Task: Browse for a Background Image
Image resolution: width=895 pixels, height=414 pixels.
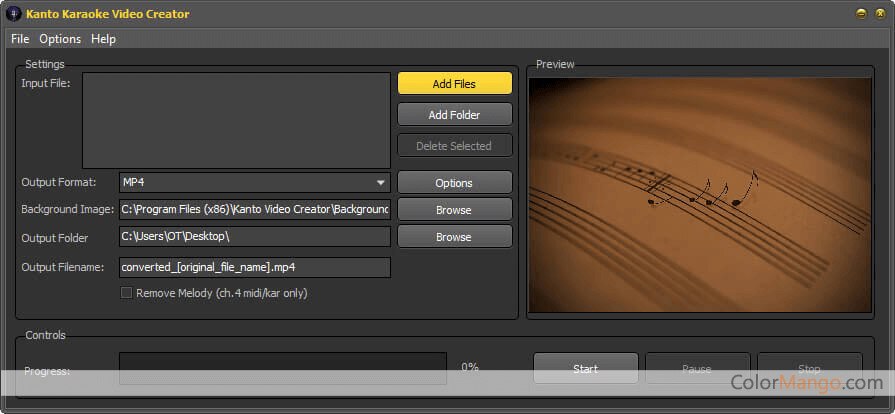Action: (x=454, y=210)
